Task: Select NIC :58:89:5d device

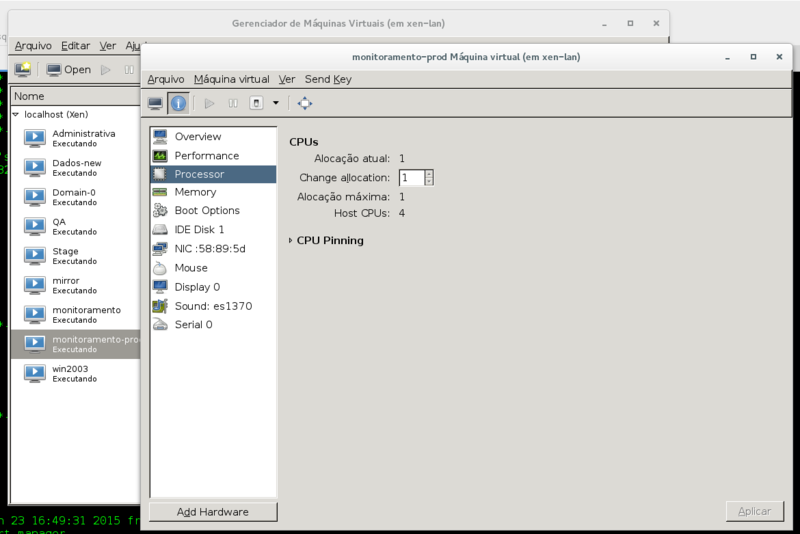Action: pos(213,249)
